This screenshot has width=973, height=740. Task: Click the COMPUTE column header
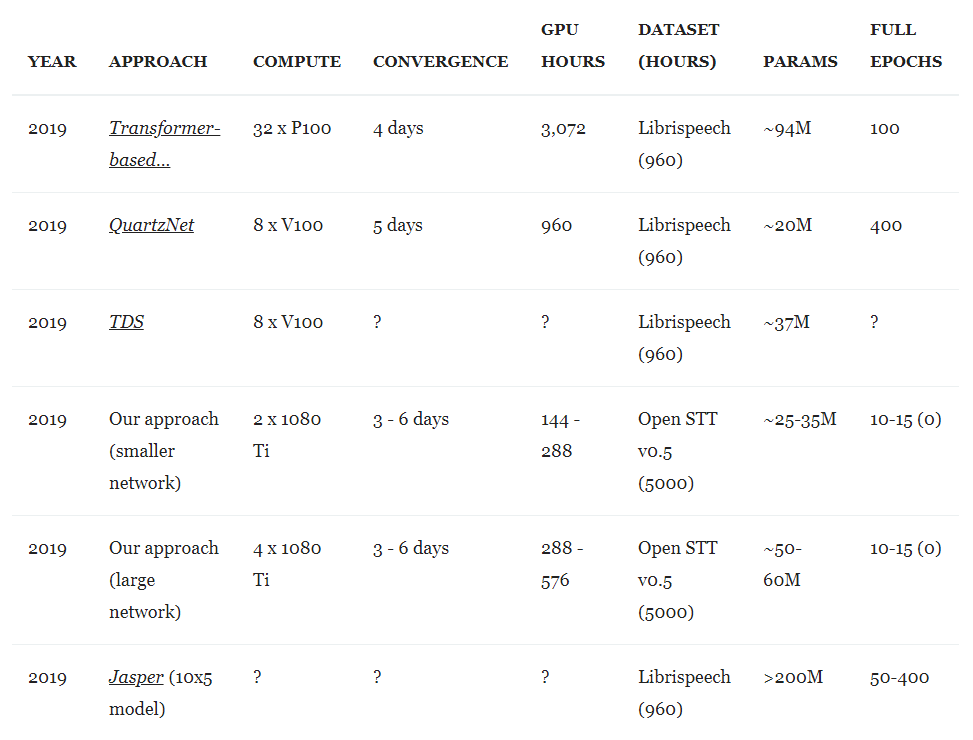[x=297, y=61]
